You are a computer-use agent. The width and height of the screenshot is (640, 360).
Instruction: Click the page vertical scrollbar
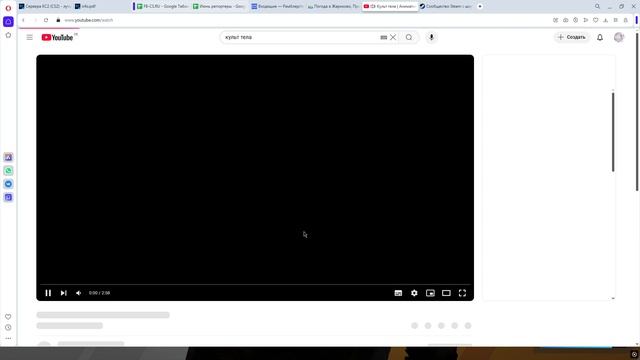pyautogui.click(x=637, y=111)
